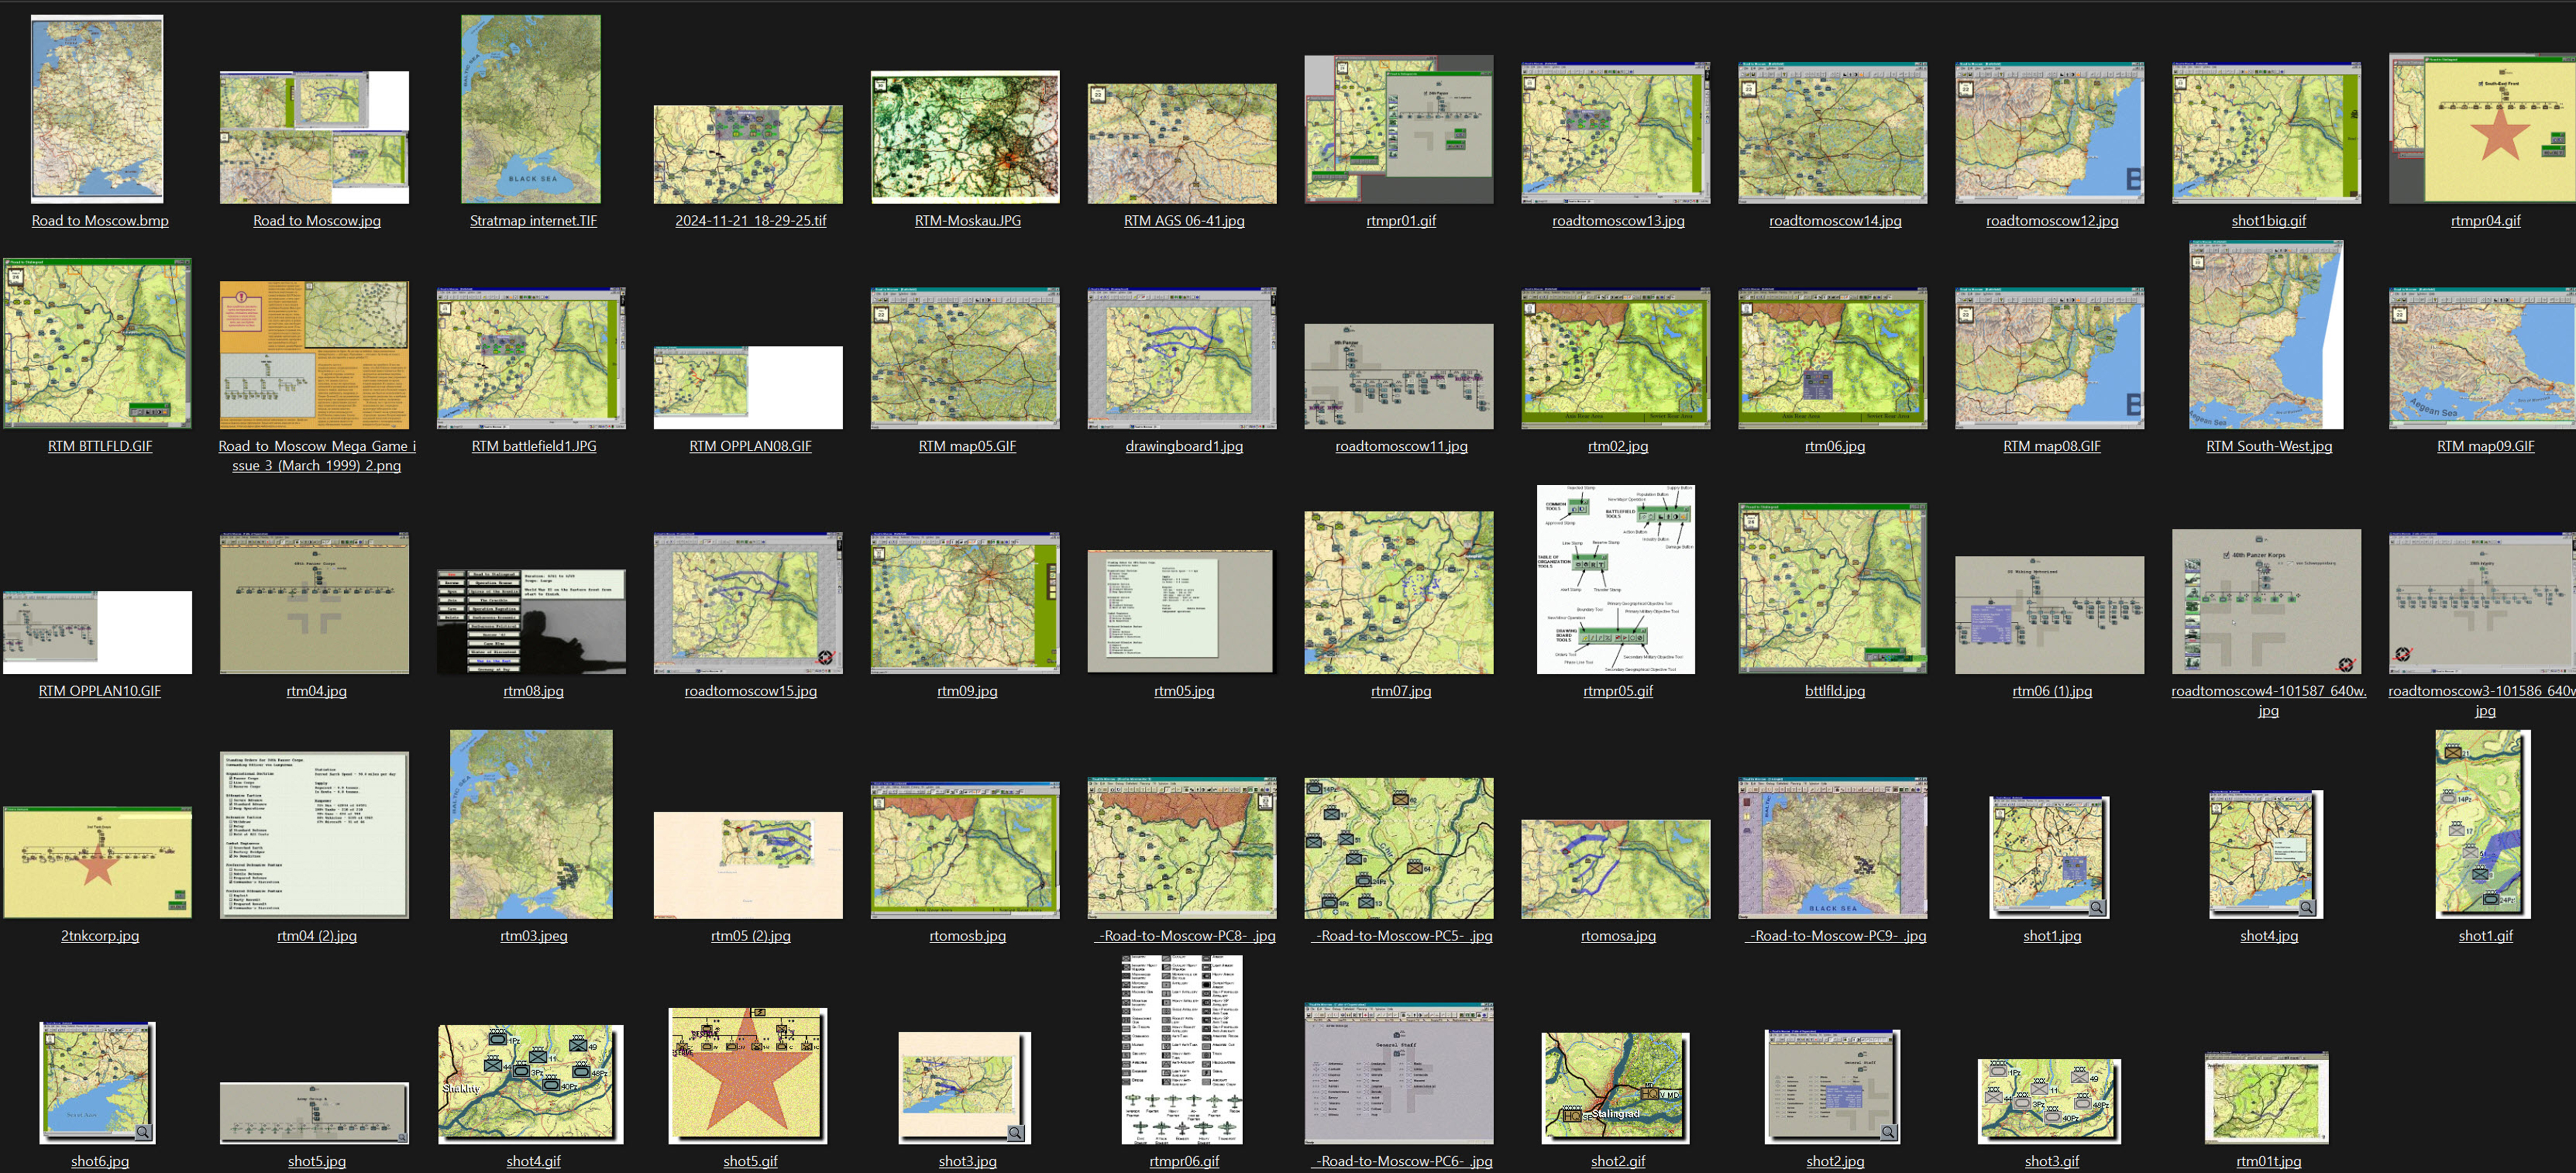This screenshot has width=2576, height=1173.
Task: View the RTM South-West.jpg thumbnail
Action: pyautogui.click(x=2267, y=334)
